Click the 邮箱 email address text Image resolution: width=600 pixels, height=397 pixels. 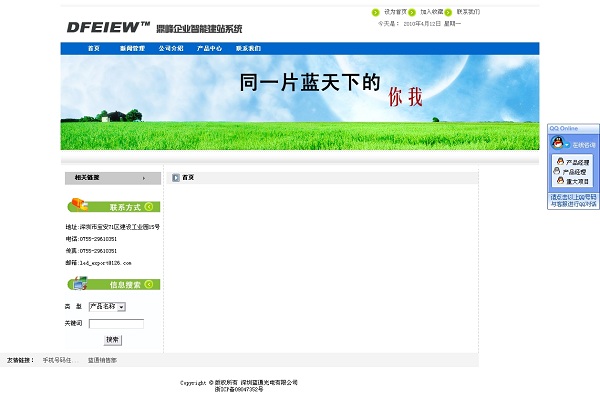pos(98,263)
